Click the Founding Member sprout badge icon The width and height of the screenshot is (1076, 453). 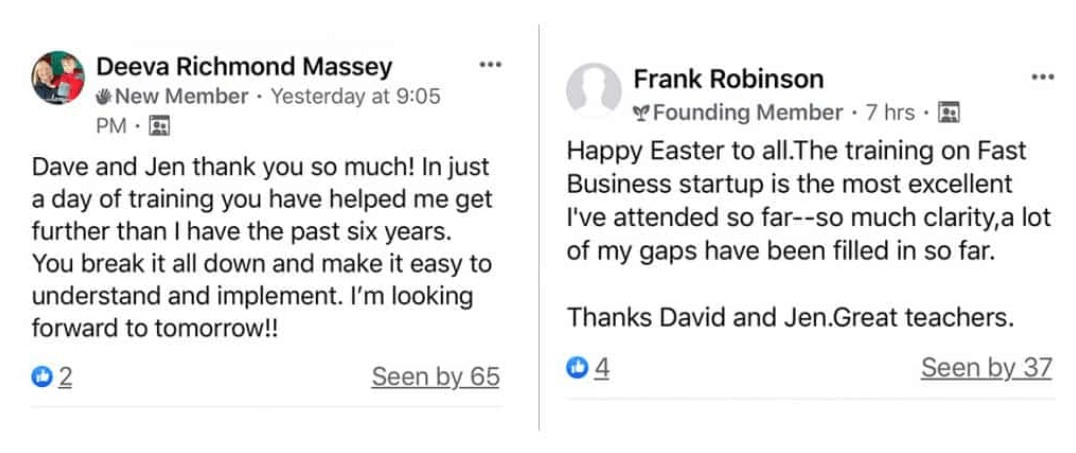click(642, 112)
